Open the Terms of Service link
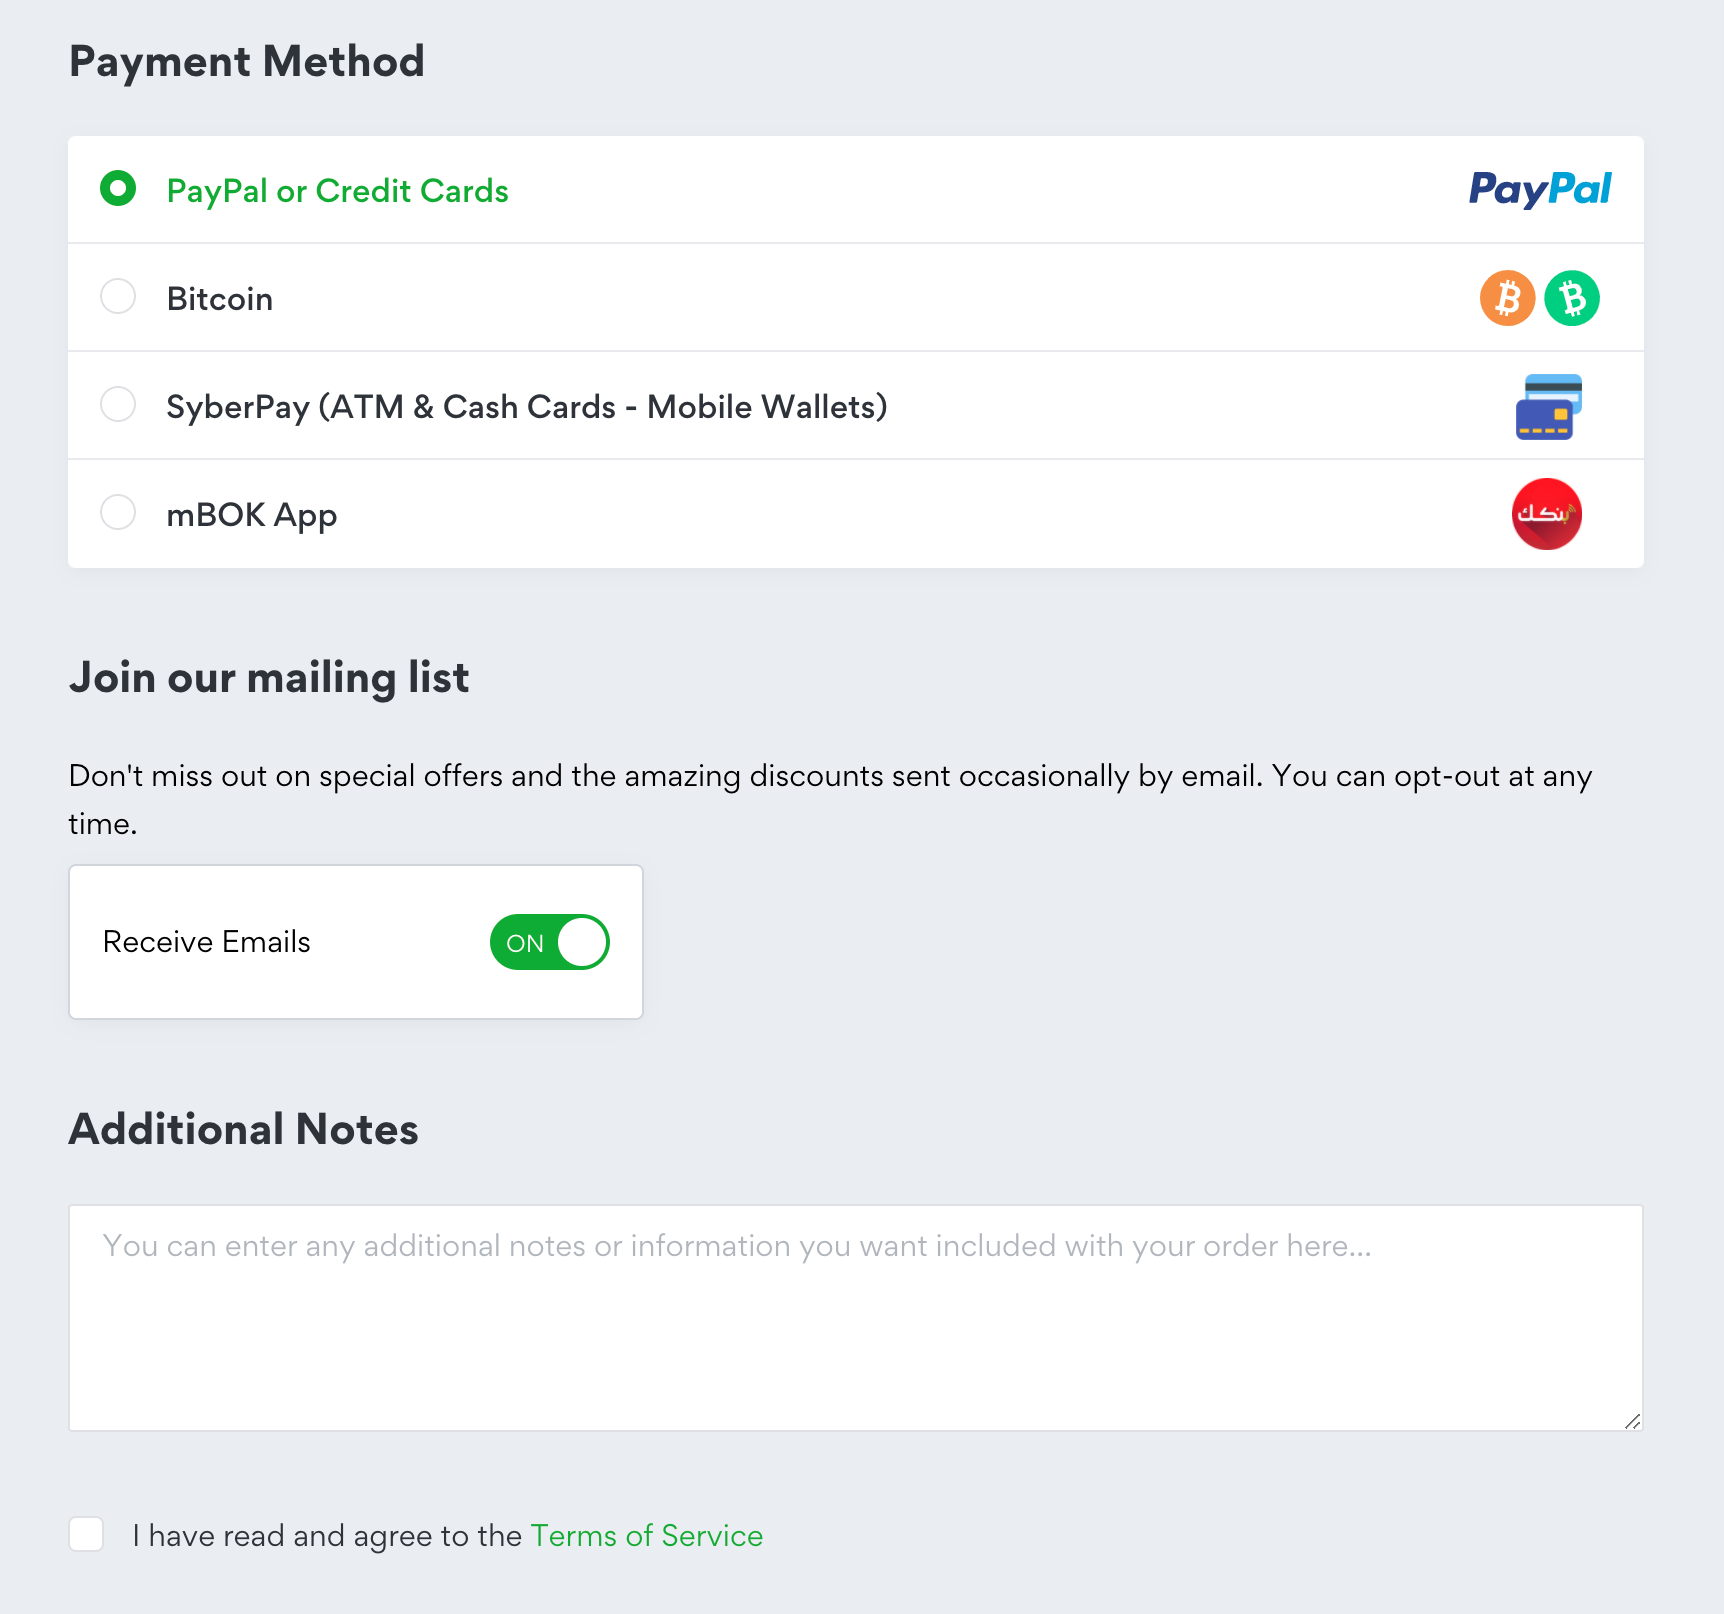1724x1614 pixels. pyautogui.click(x=647, y=1536)
